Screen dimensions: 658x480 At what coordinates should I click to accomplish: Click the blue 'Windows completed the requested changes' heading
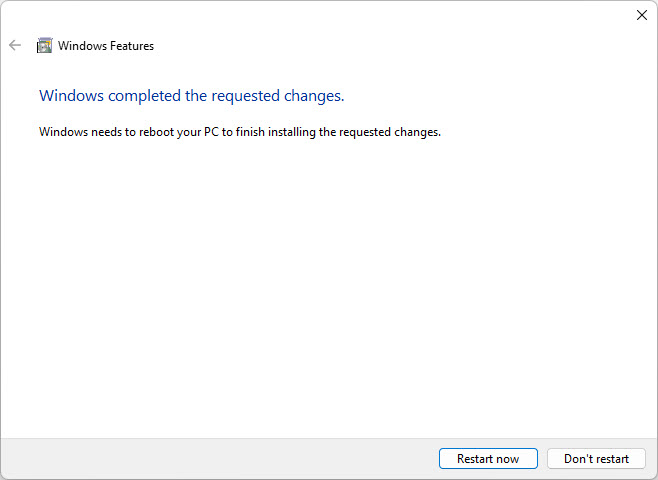click(x=191, y=96)
